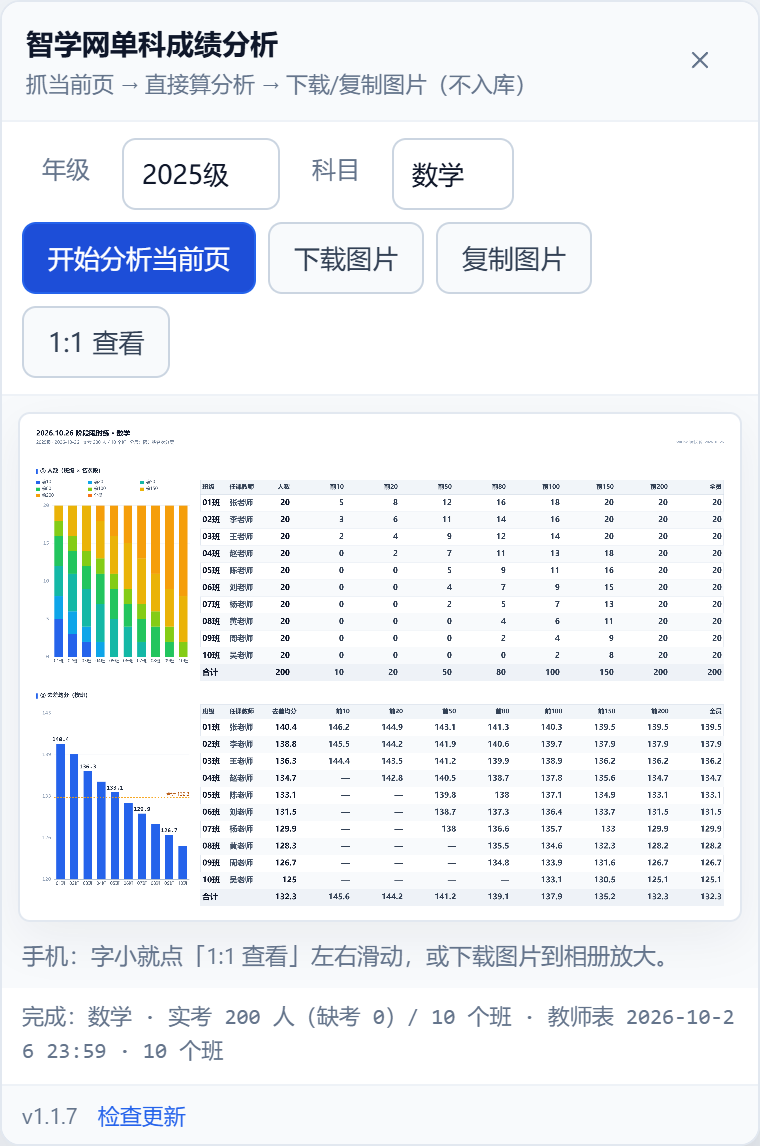760x1146 pixels.
Task: Click the title 智学网单科成绩分析
Action: (152, 45)
